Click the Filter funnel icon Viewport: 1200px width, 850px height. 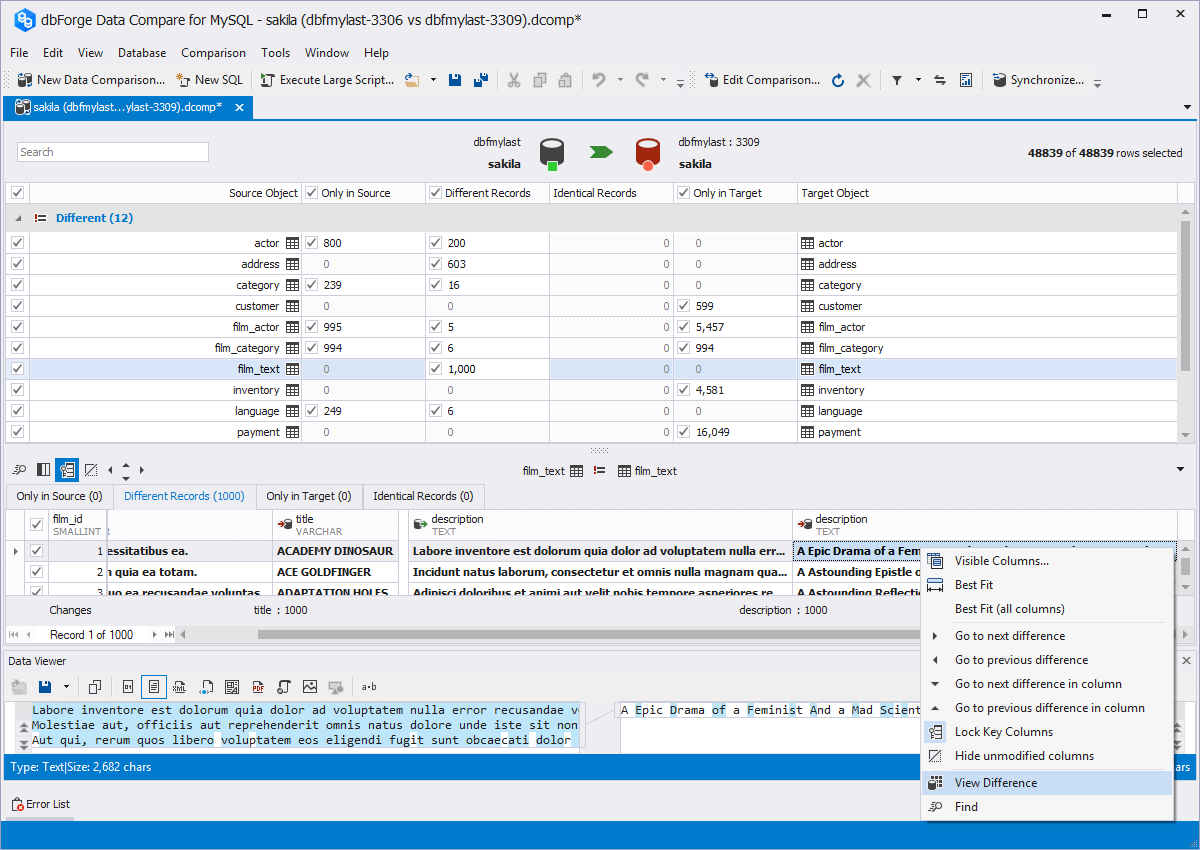(x=897, y=80)
